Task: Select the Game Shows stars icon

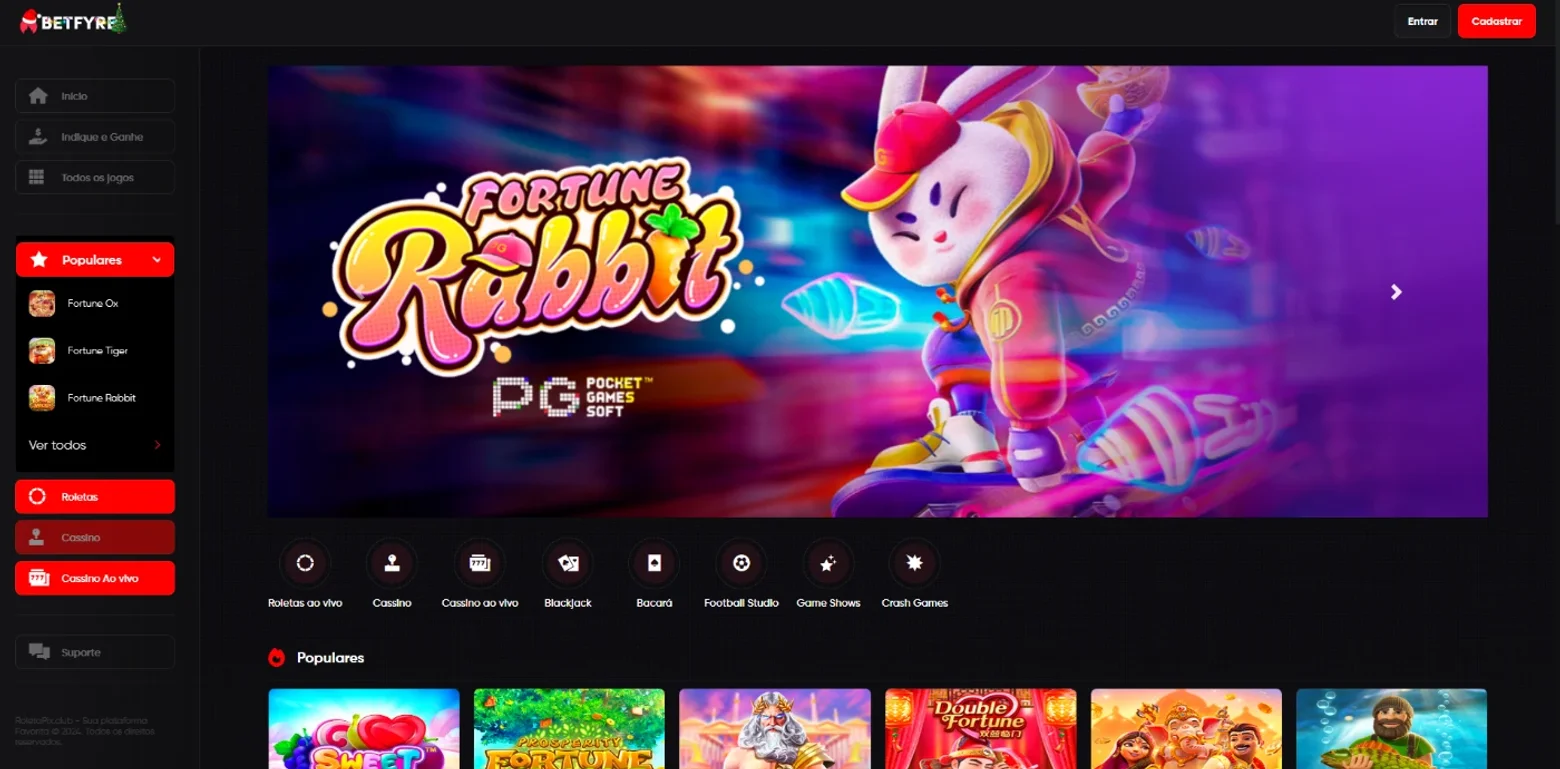Action: (828, 563)
